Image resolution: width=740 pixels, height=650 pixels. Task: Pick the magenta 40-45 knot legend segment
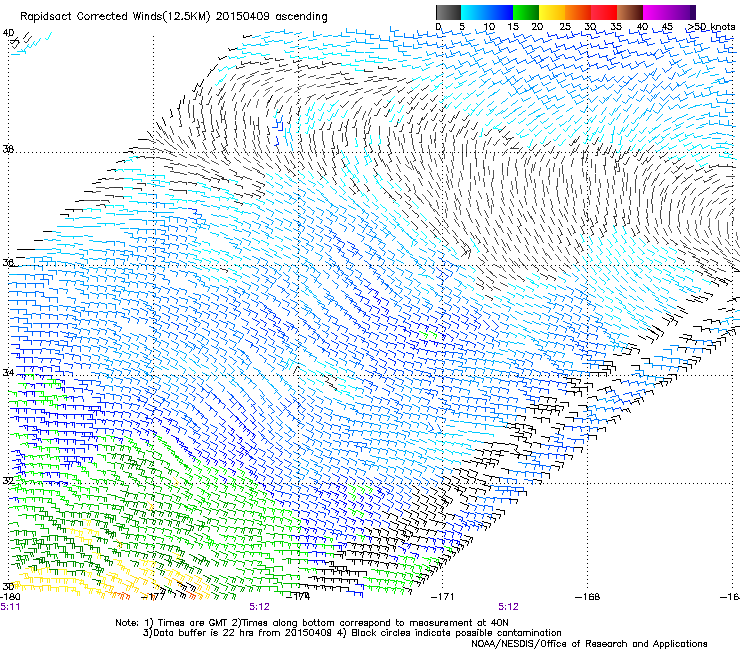click(656, 12)
